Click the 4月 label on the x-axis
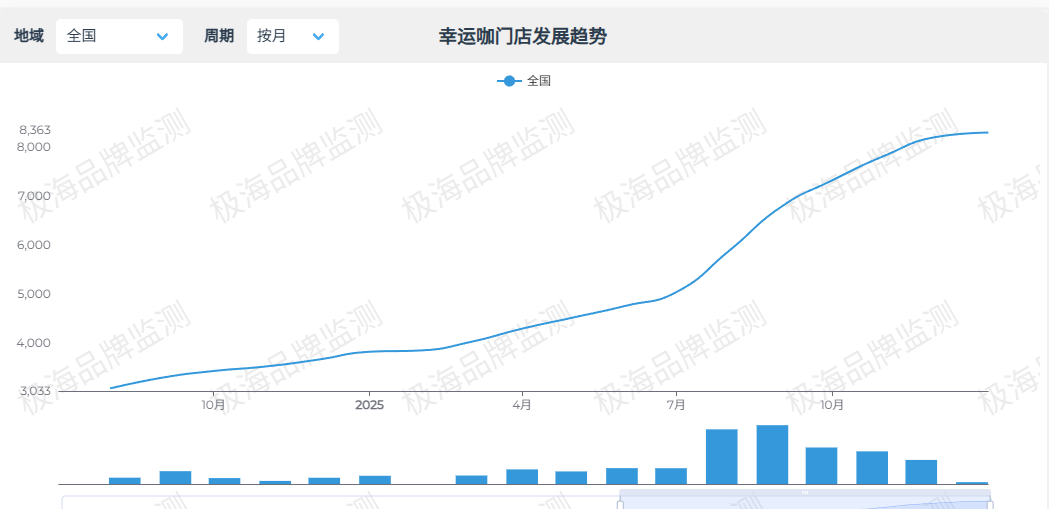This screenshot has height=509, width=1049. click(x=522, y=405)
